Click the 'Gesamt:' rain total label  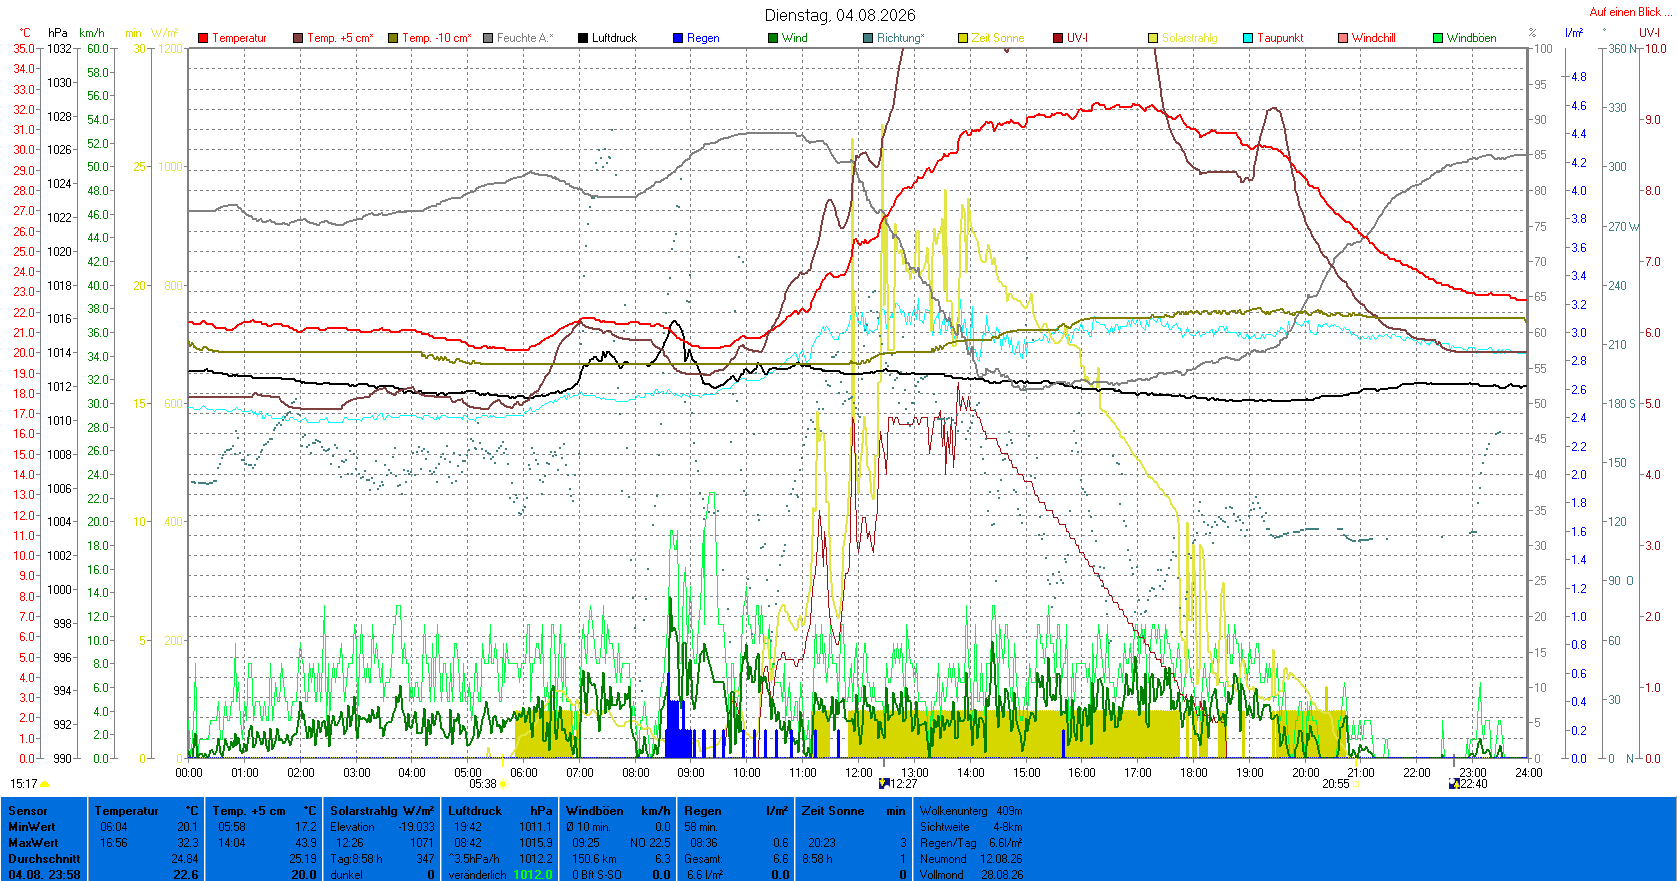[703, 859]
